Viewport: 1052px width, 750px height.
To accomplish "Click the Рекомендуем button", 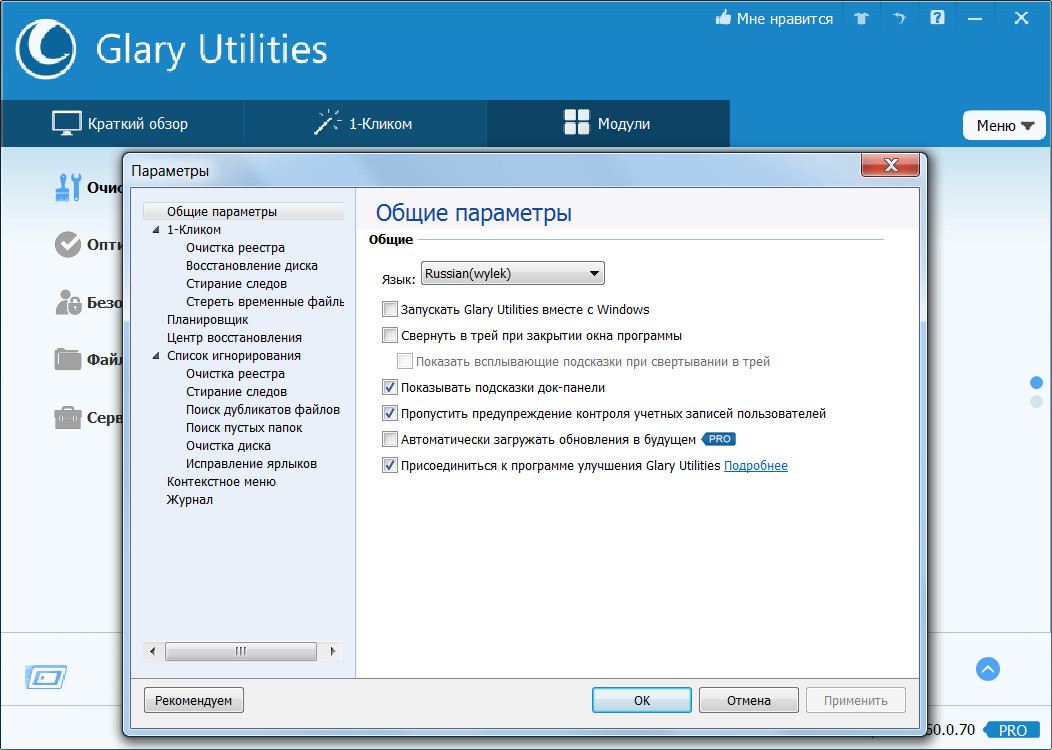I will point(194,700).
